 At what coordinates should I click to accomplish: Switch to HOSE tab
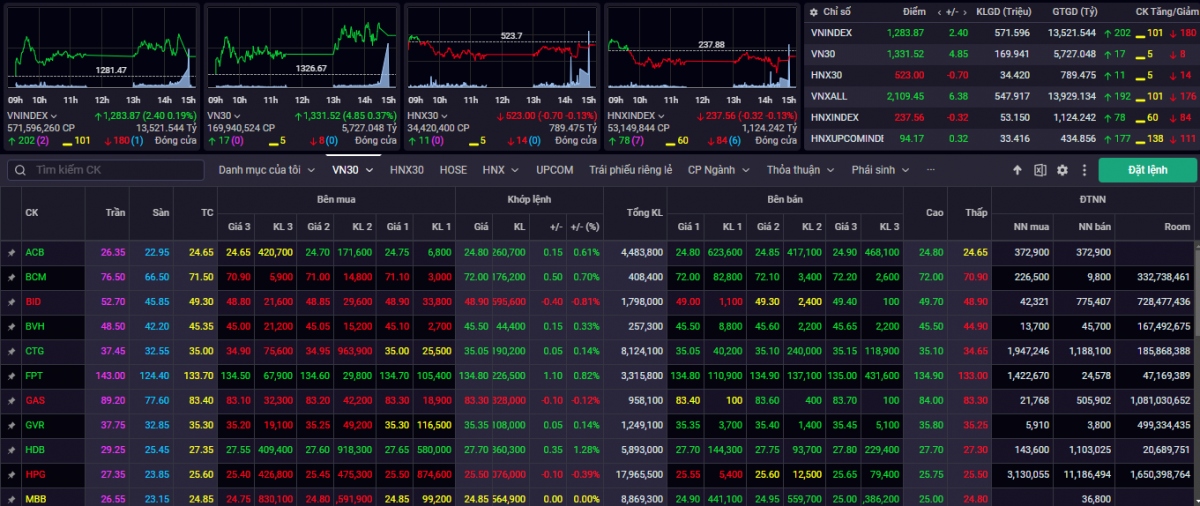pos(453,170)
